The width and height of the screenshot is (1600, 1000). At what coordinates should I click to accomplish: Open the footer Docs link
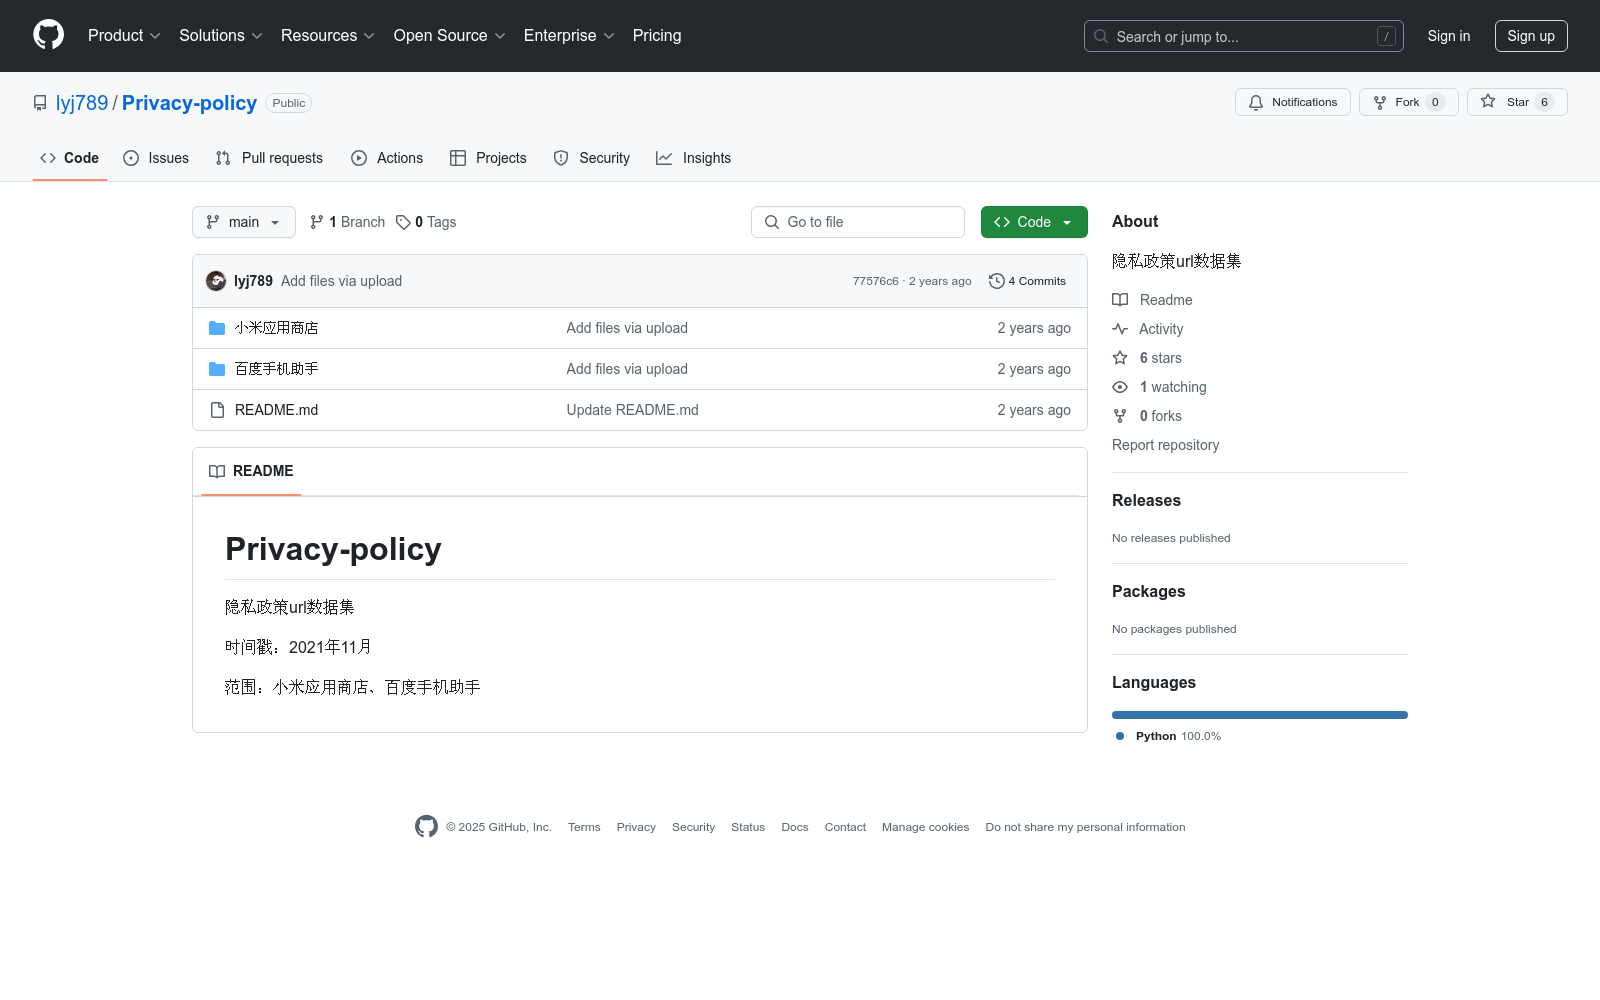(x=795, y=827)
